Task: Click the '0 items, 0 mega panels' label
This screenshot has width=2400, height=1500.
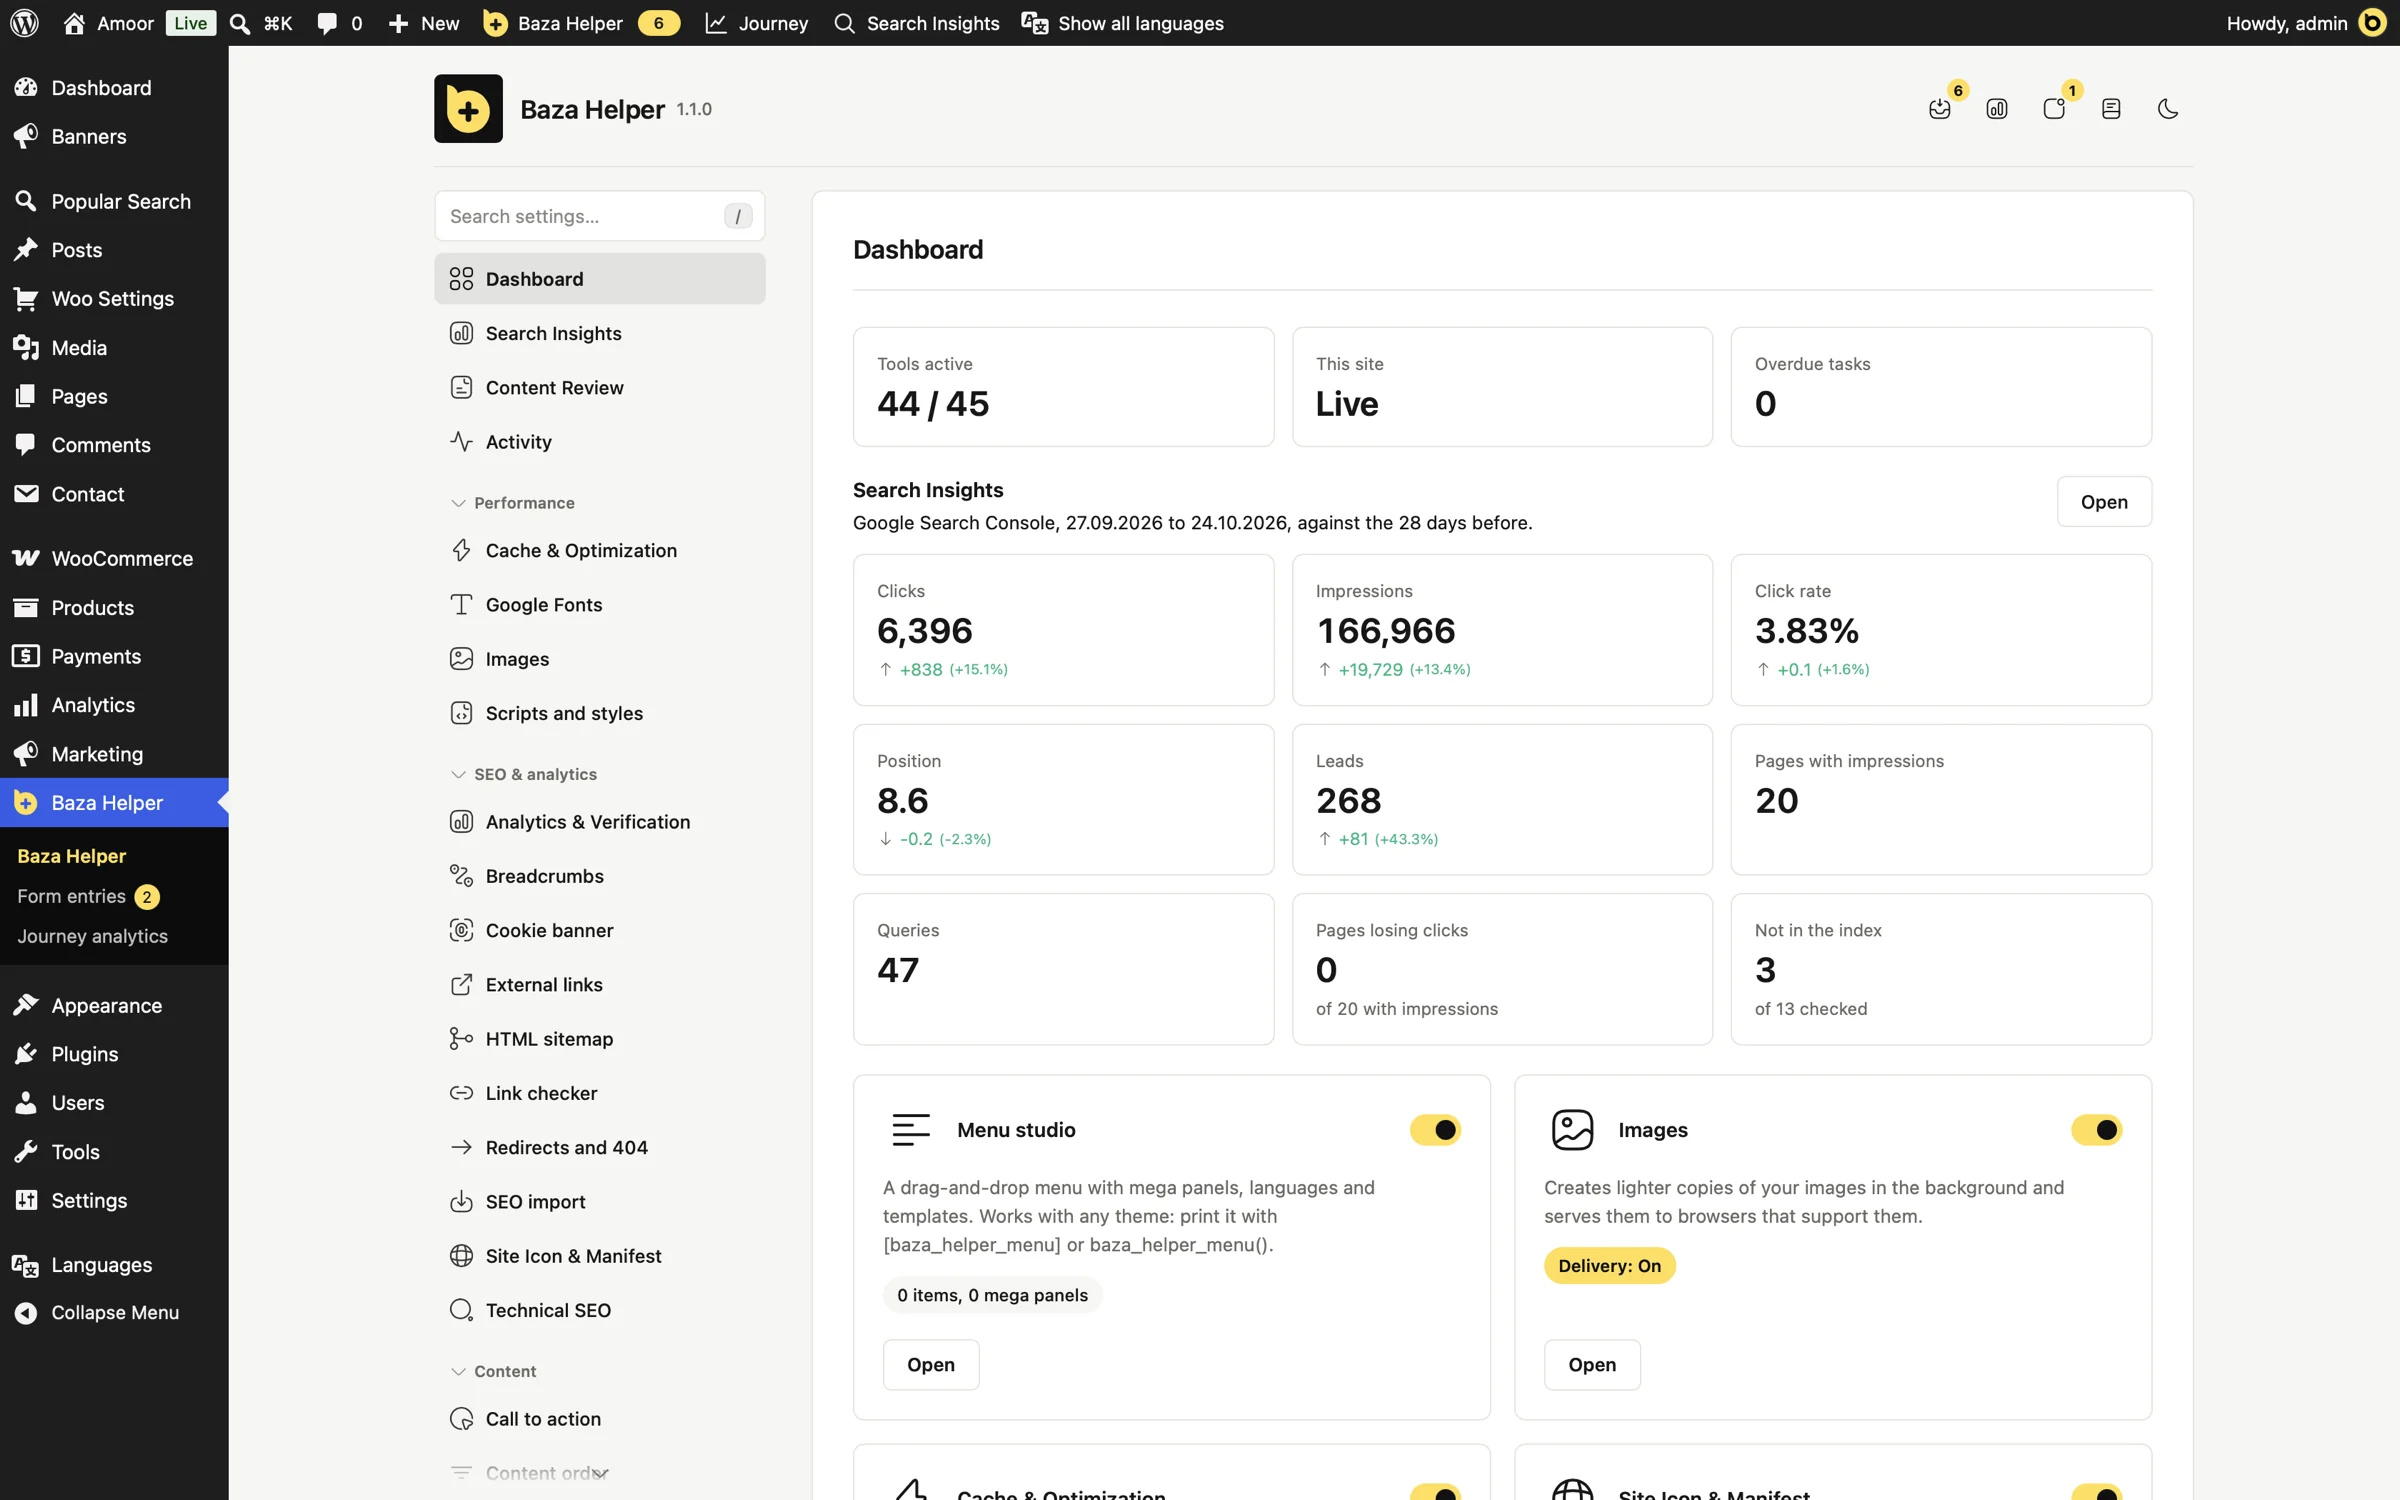Action: (992, 1295)
